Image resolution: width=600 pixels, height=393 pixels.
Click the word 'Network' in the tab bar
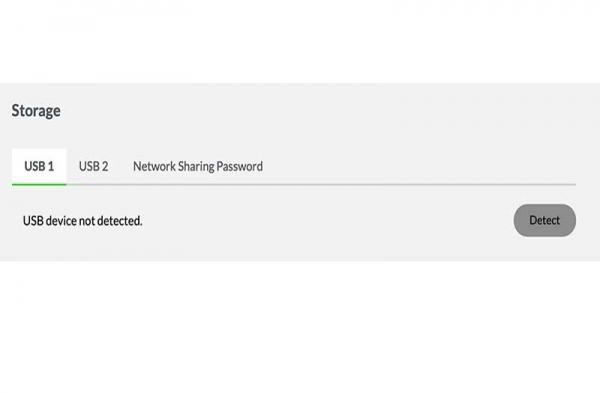tap(155, 166)
